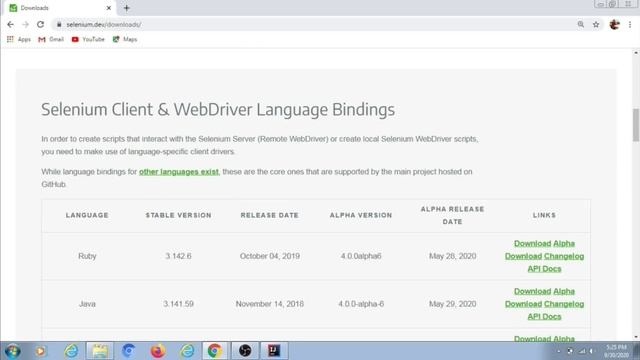The width and height of the screenshot is (640, 360).
Task: Click the padlock site info icon
Action: pos(59,24)
